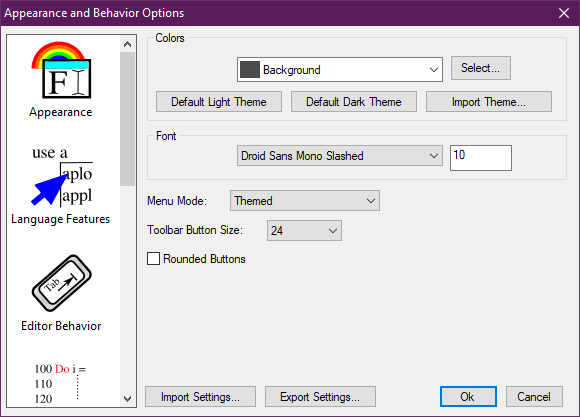Click the Select... color button
This screenshot has width=580, height=417.
click(480, 68)
